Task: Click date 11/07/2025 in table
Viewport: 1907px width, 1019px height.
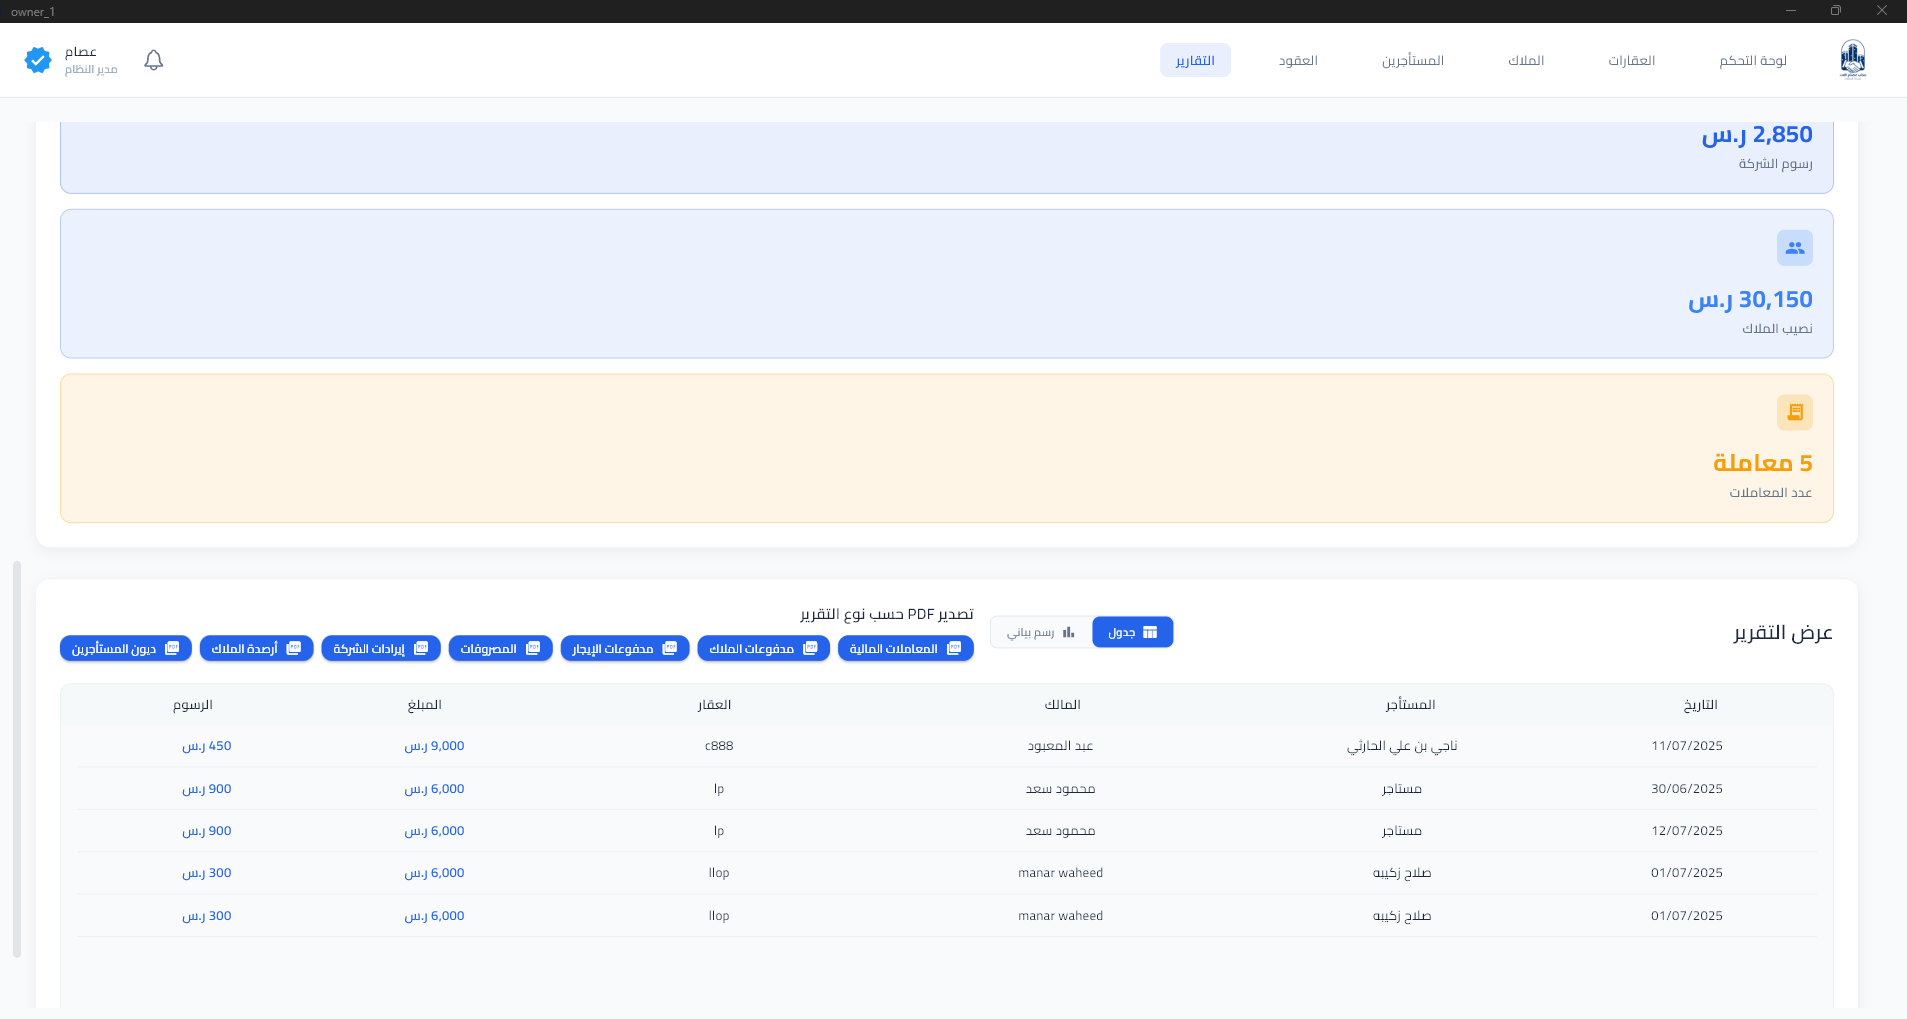Action: (1687, 746)
